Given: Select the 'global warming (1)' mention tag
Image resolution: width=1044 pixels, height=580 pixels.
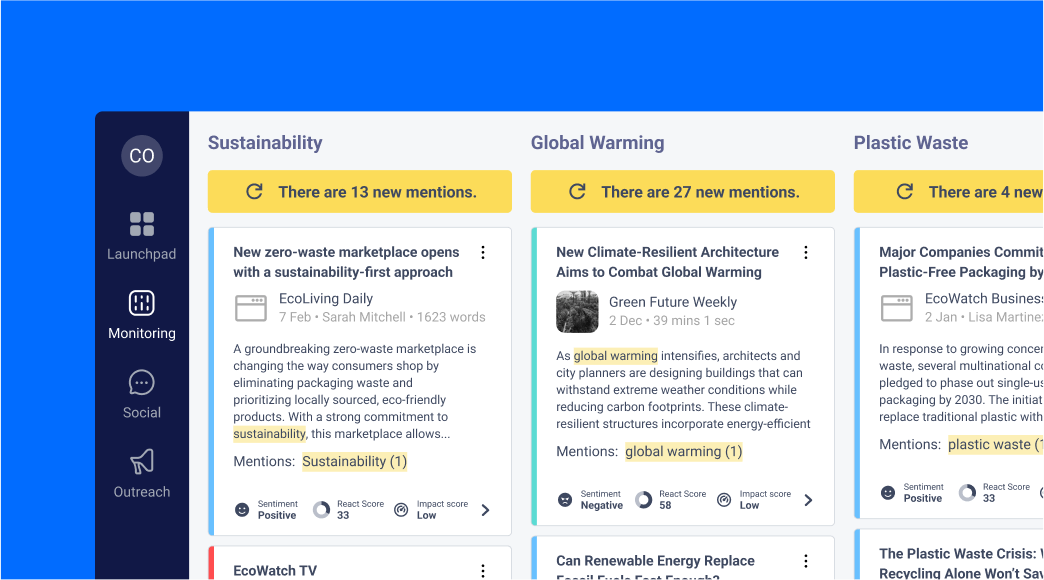Looking at the screenshot, I should pos(684,452).
